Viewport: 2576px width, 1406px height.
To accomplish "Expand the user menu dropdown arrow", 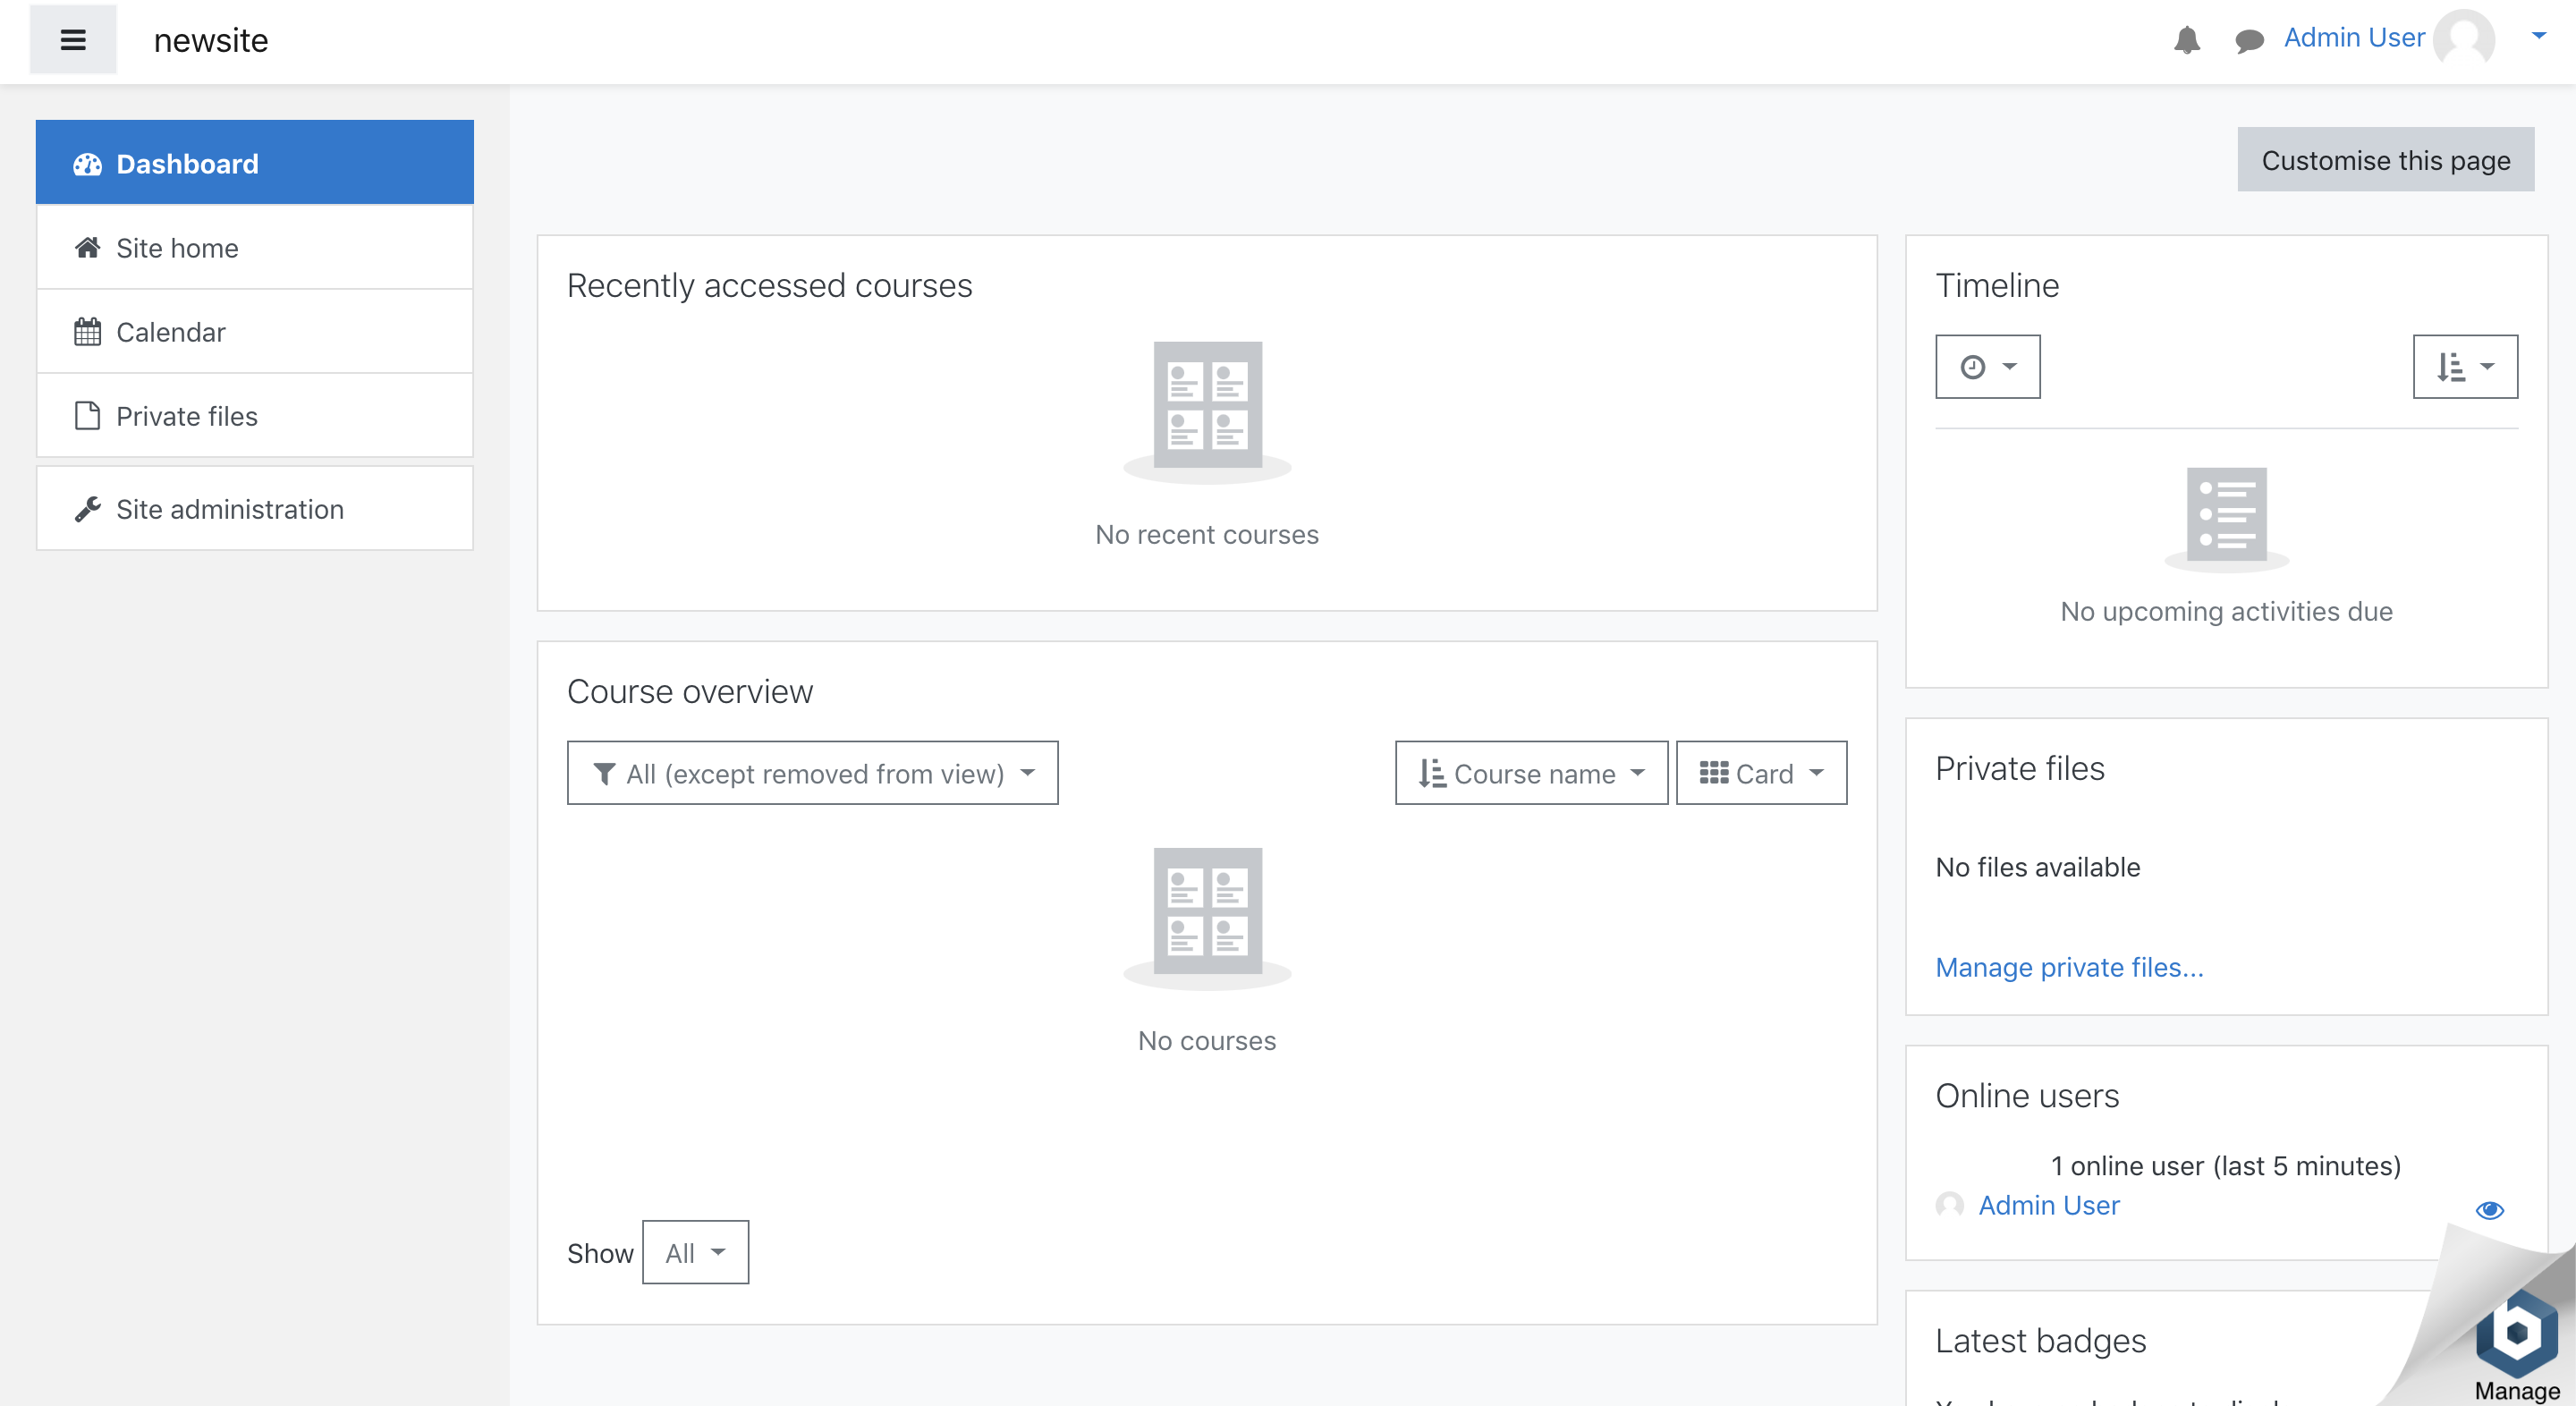I will [x=2538, y=37].
